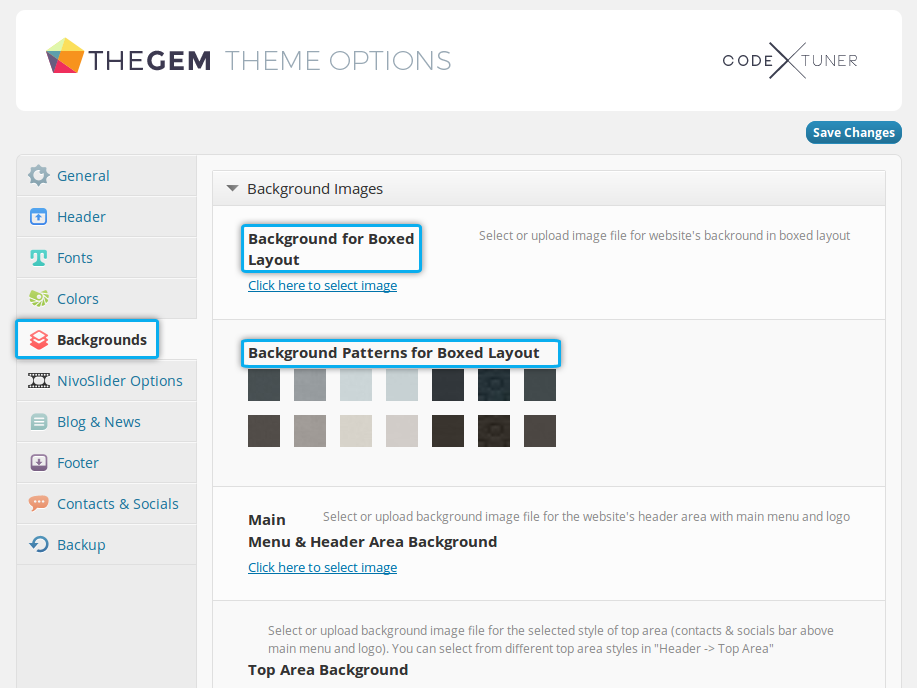Select the third light pattern in top row
The height and width of the screenshot is (688, 917).
point(356,385)
